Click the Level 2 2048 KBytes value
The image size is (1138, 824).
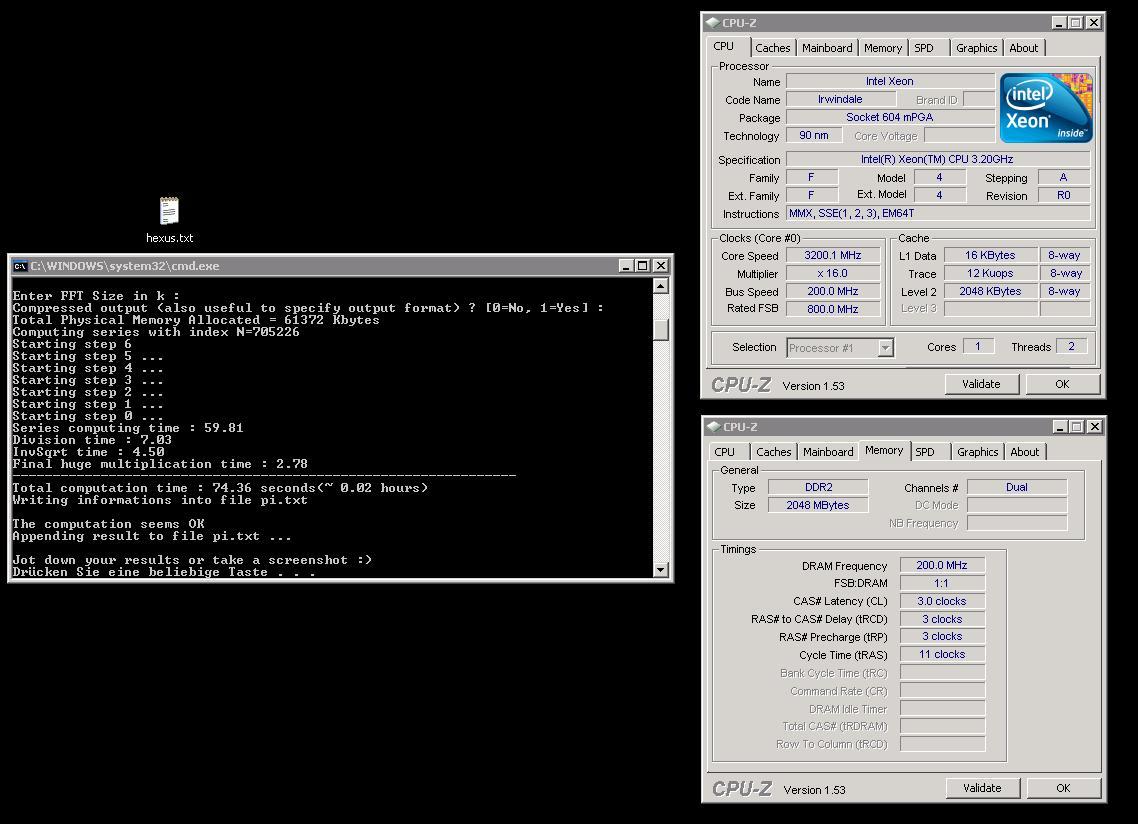coord(990,291)
